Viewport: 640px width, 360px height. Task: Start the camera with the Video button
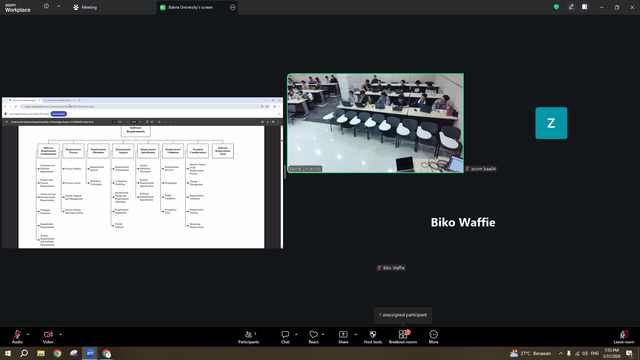pos(48,337)
